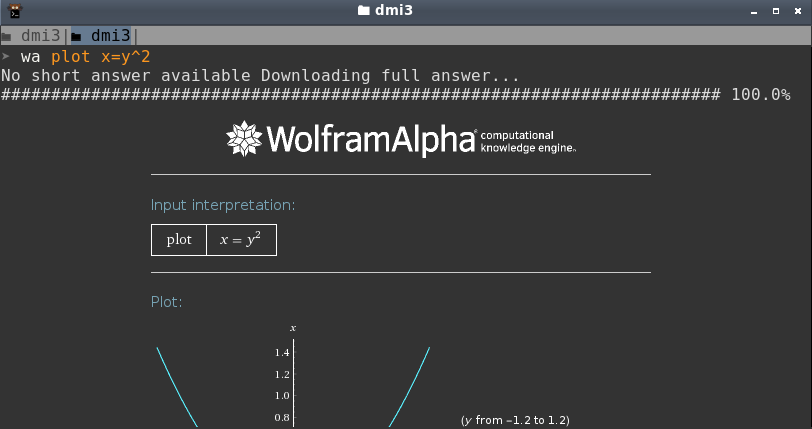Click the 0.8 axis tick label

(282, 418)
